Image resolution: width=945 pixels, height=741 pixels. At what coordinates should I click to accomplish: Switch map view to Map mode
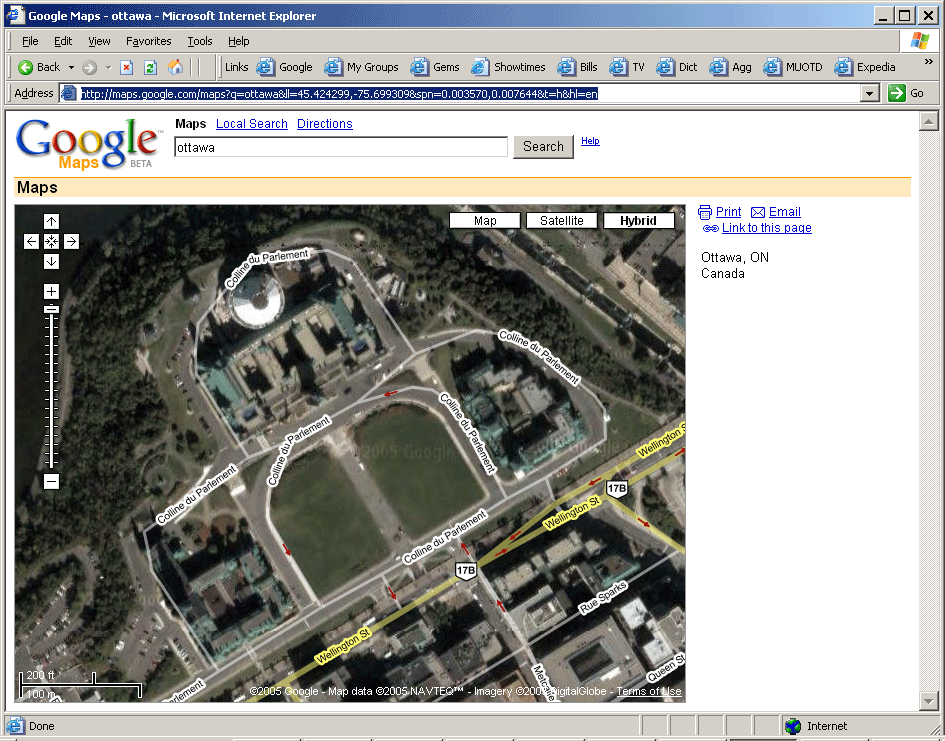pyautogui.click(x=485, y=221)
